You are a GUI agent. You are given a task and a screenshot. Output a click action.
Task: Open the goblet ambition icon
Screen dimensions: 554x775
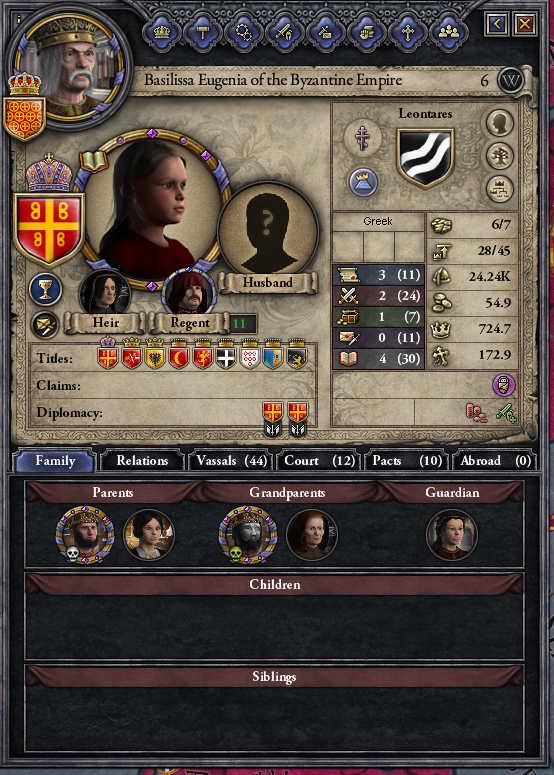45,289
